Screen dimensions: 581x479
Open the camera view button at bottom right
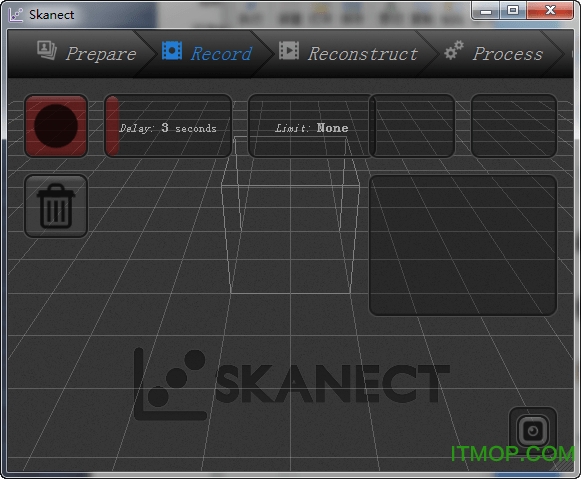[533, 430]
